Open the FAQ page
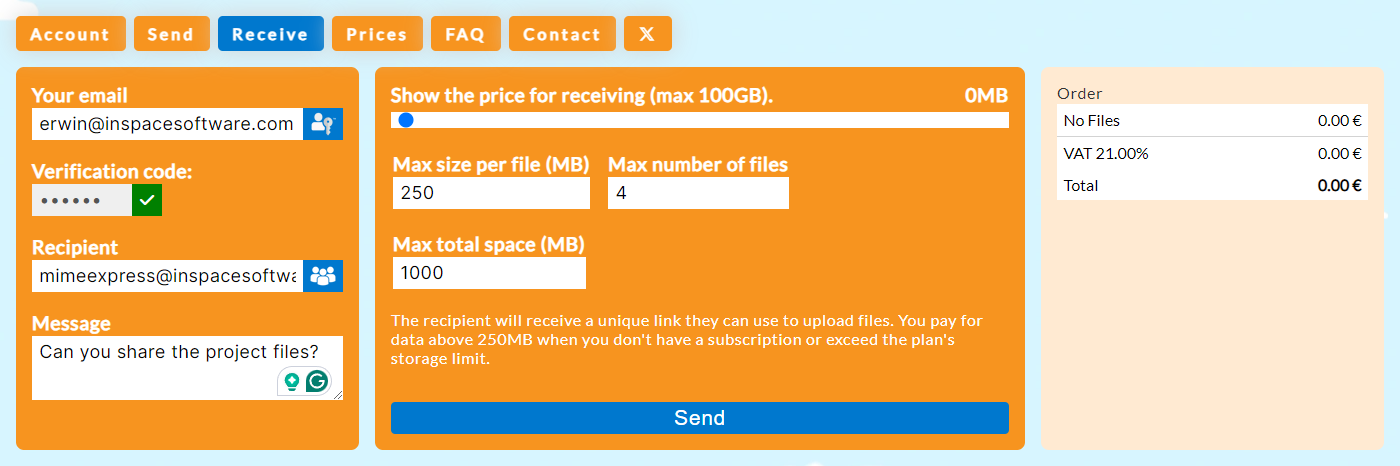The width and height of the screenshot is (1400, 466). [x=465, y=34]
